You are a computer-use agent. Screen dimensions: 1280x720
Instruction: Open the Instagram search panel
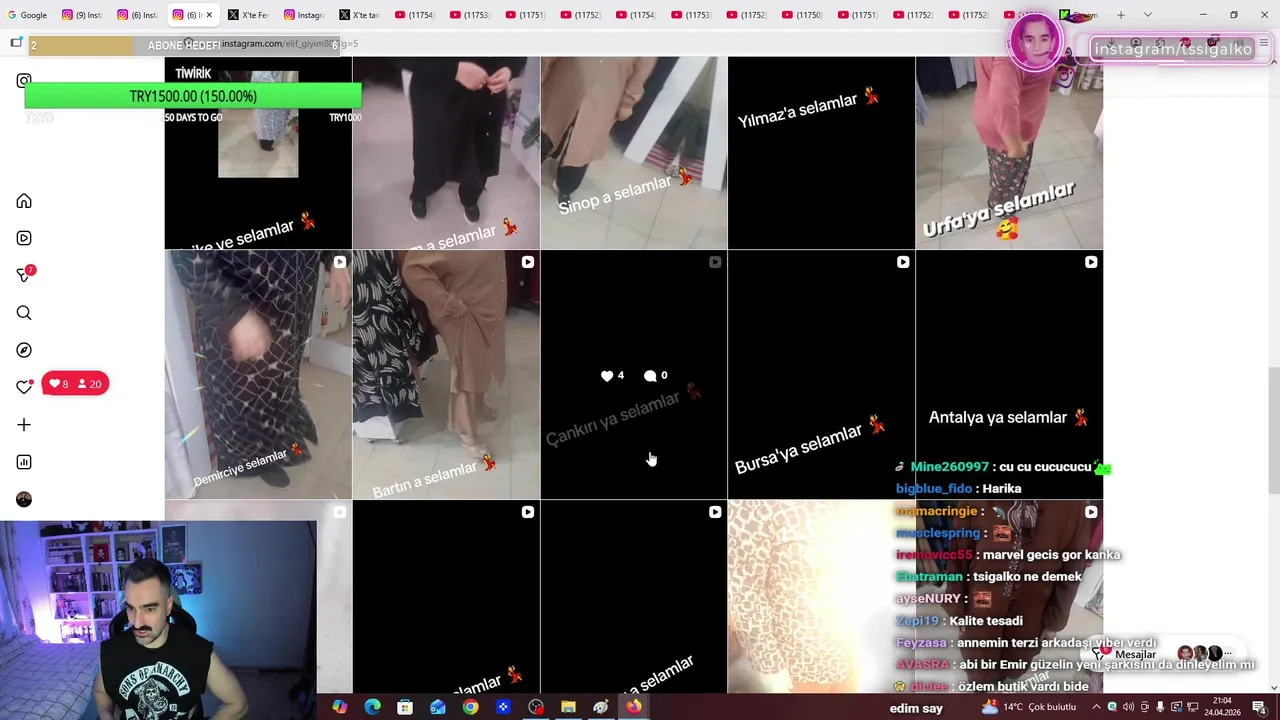(x=24, y=313)
